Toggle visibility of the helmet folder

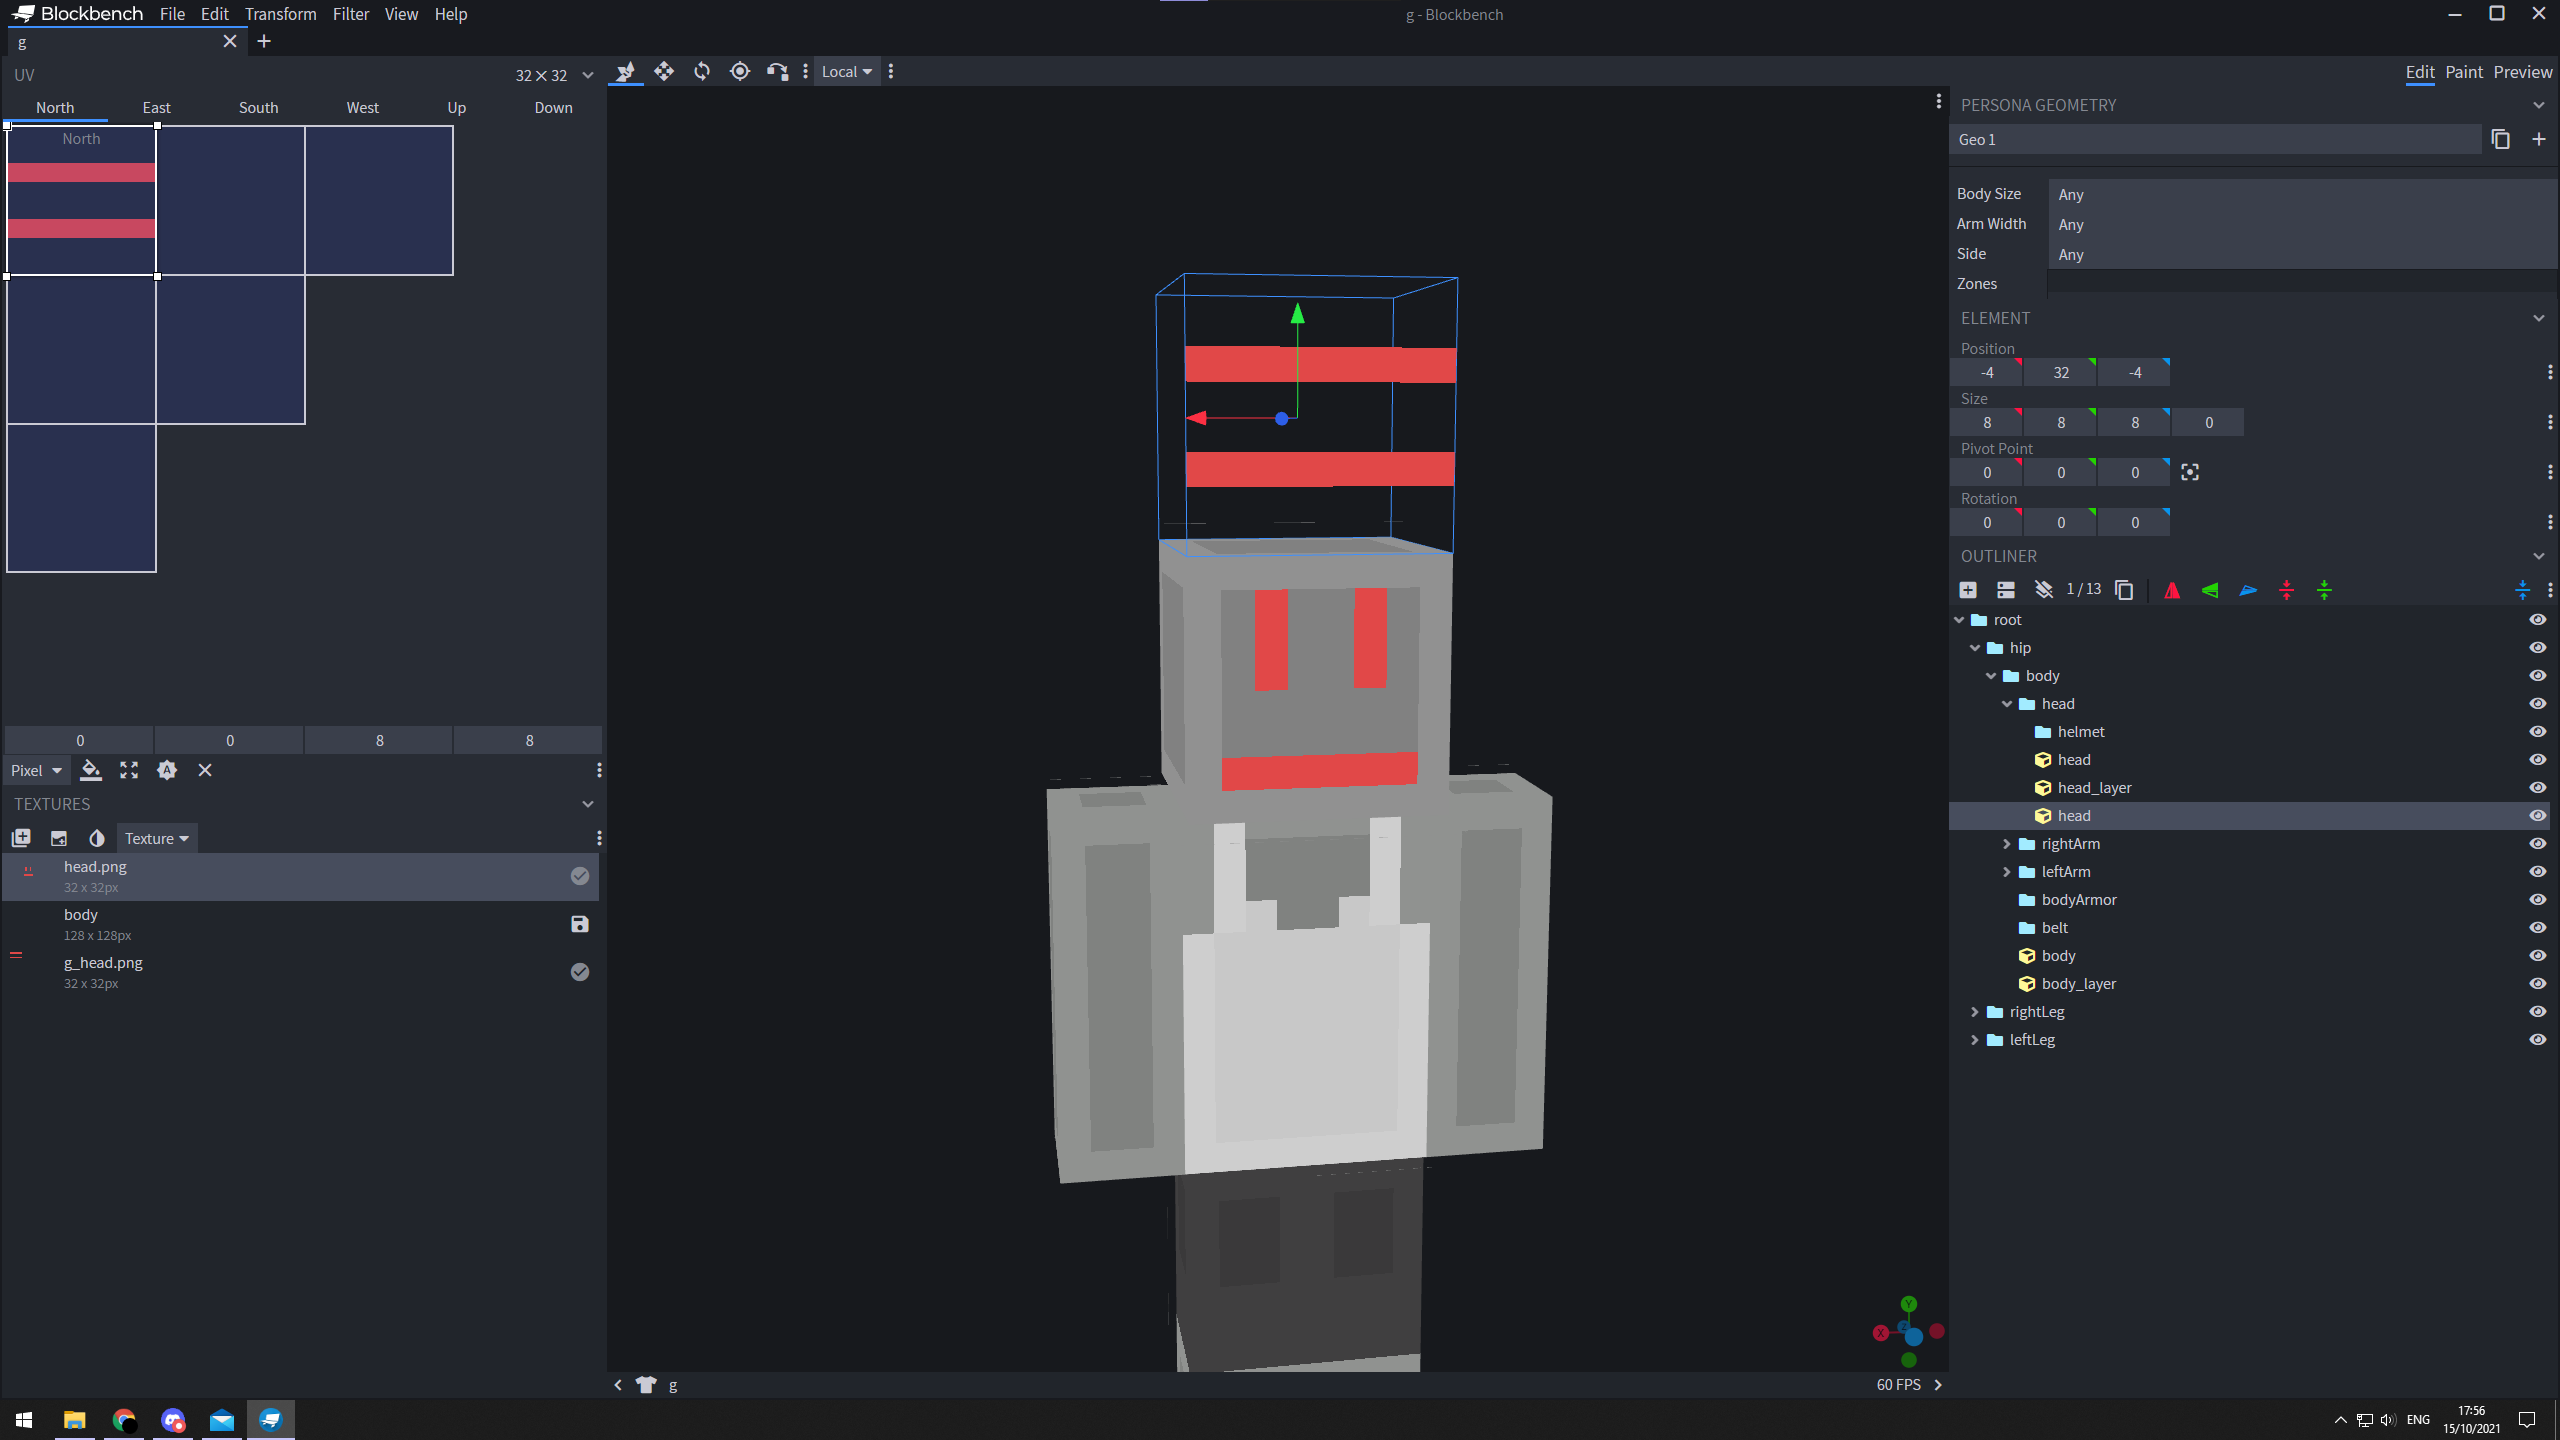tap(2540, 731)
